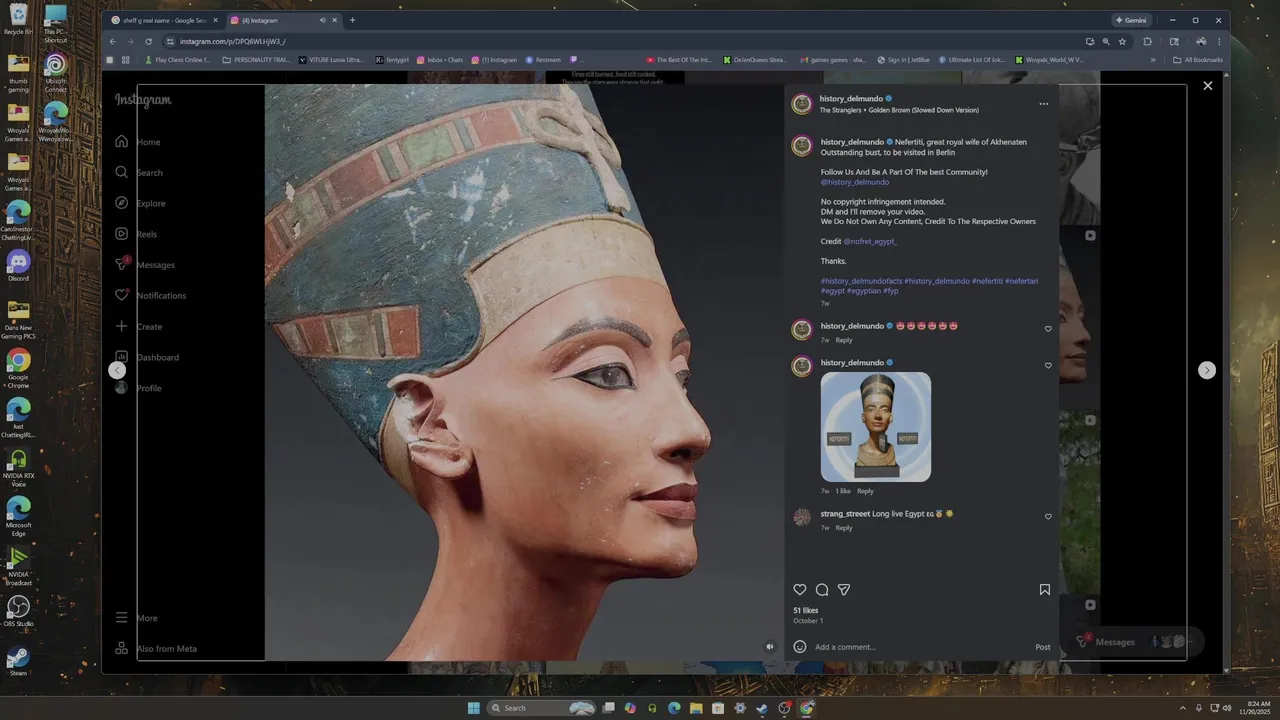
Task: Click the taskbar Search box
Action: pos(541,708)
